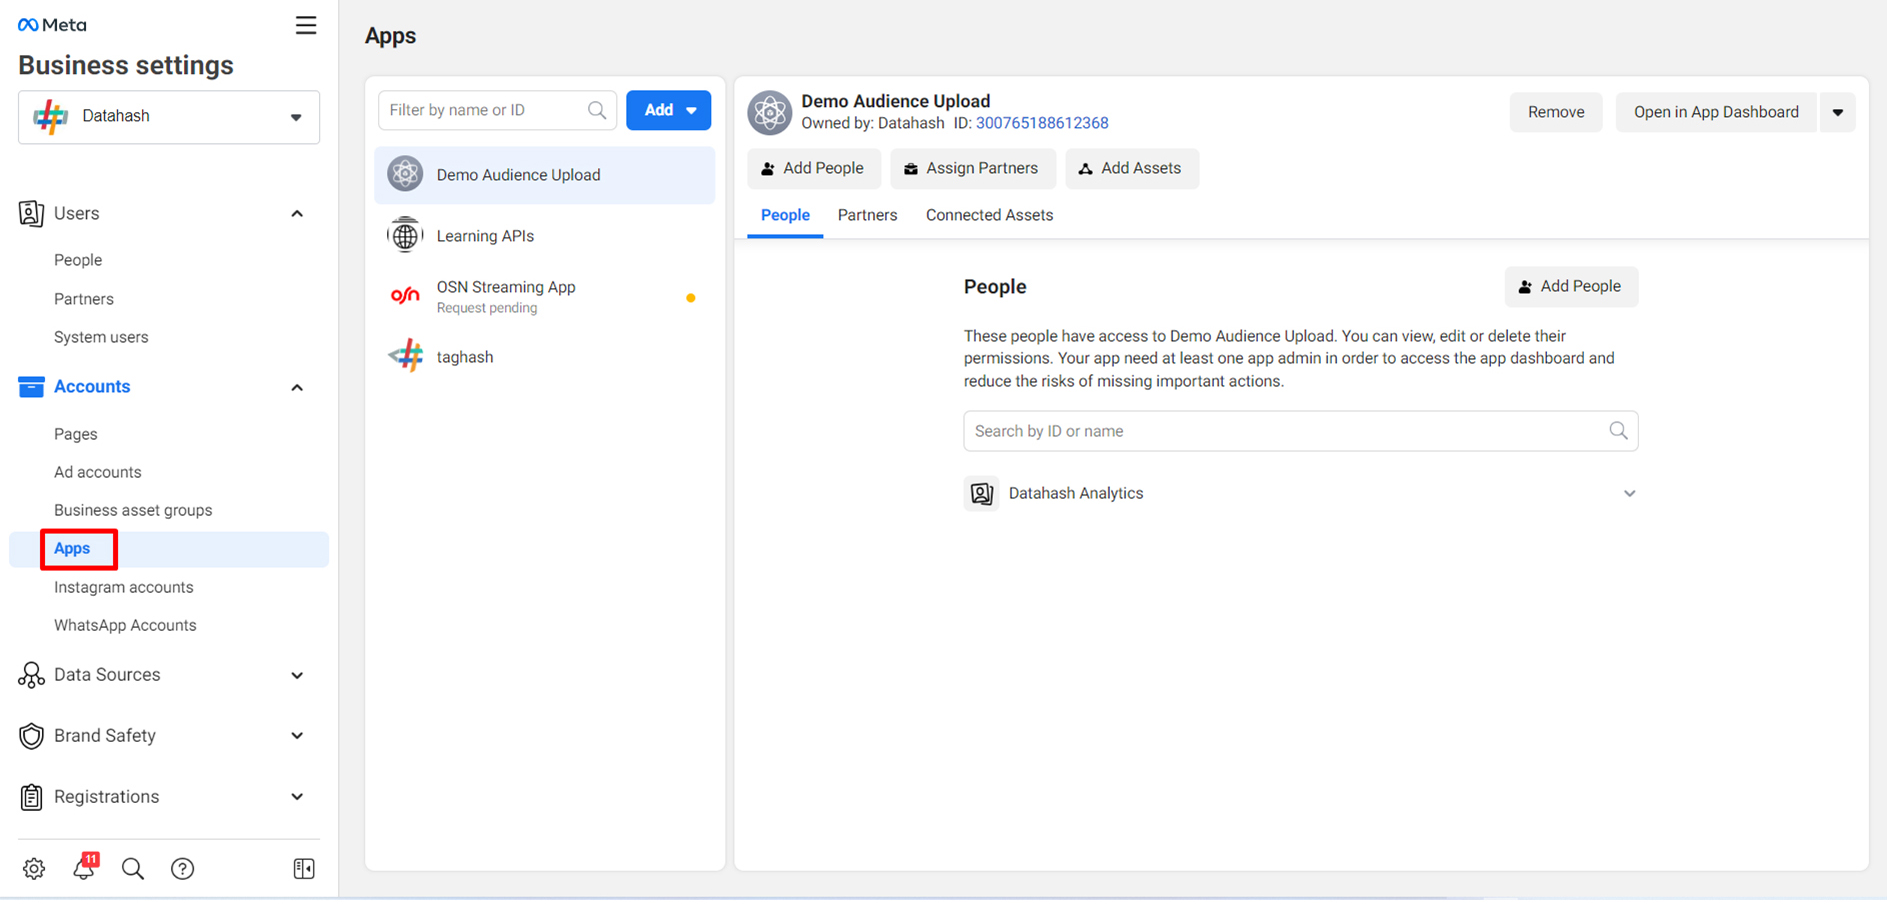Expand the Data Sources section
Screen dimensions: 1887x906
pyautogui.click(x=297, y=676)
